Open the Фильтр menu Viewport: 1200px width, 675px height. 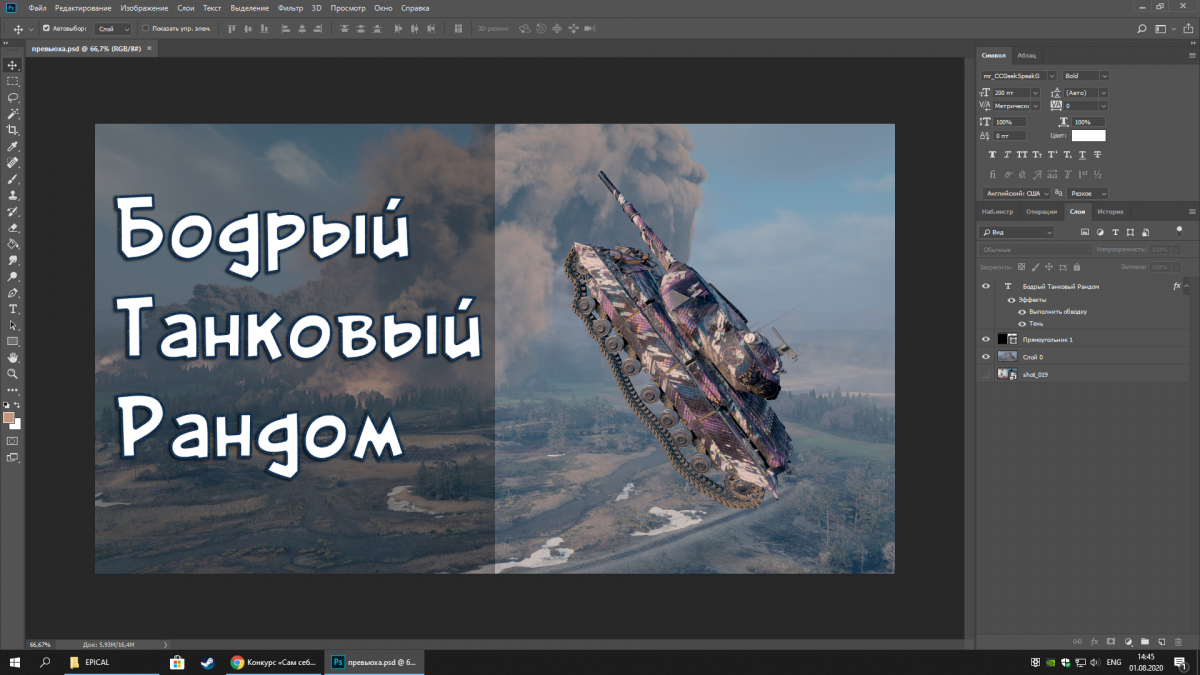point(290,8)
